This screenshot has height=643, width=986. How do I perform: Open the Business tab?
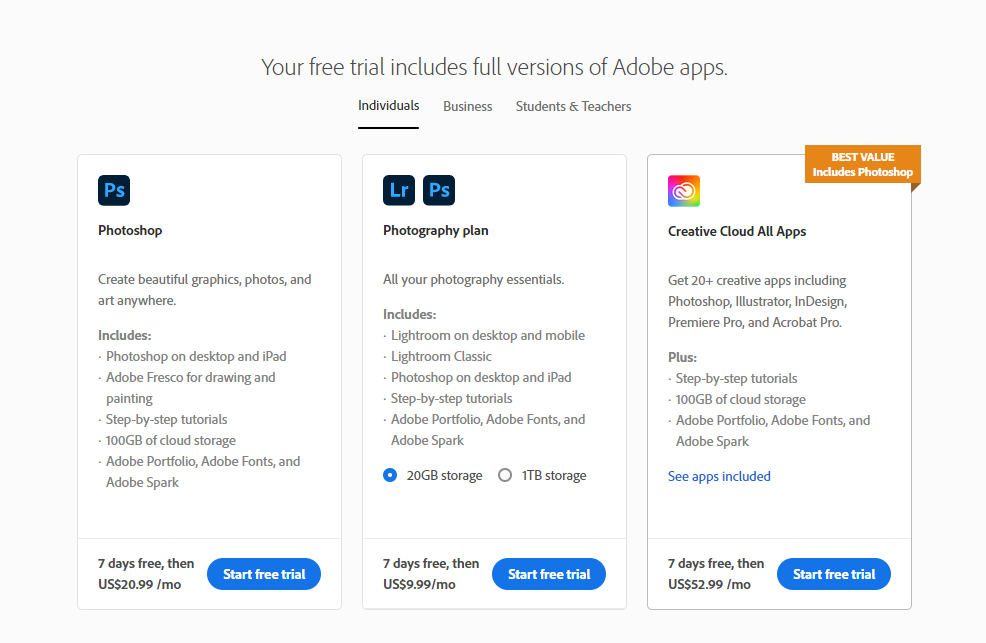(x=468, y=106)
